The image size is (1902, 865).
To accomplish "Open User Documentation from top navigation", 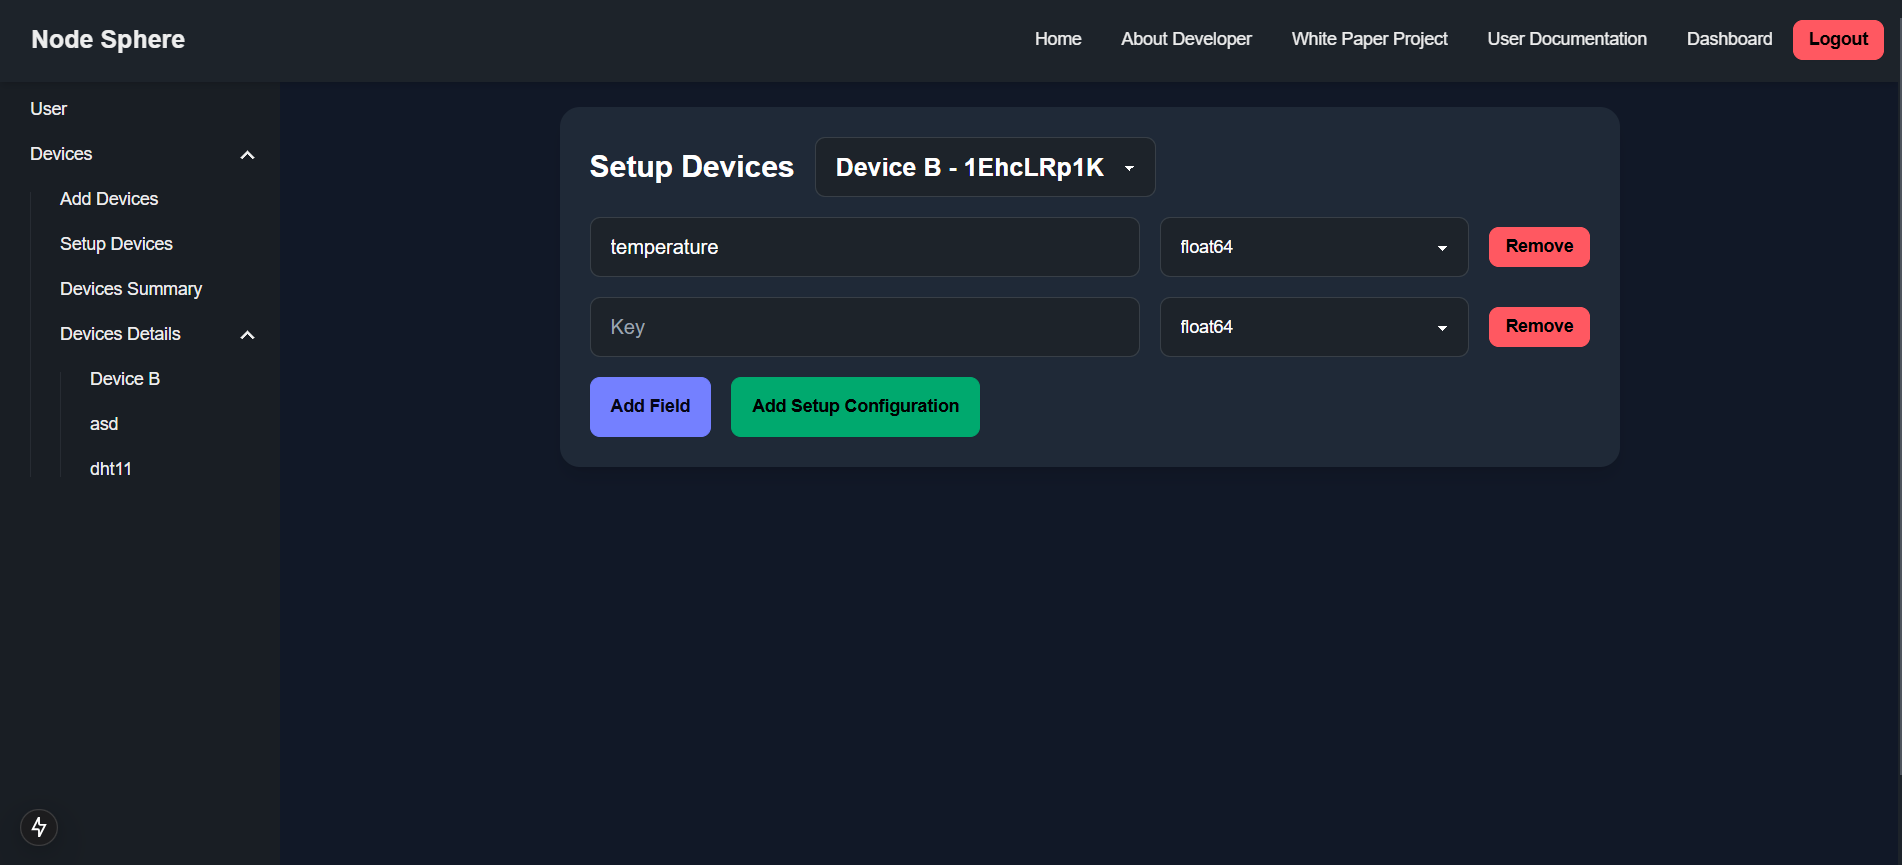I will [1566, 39].
